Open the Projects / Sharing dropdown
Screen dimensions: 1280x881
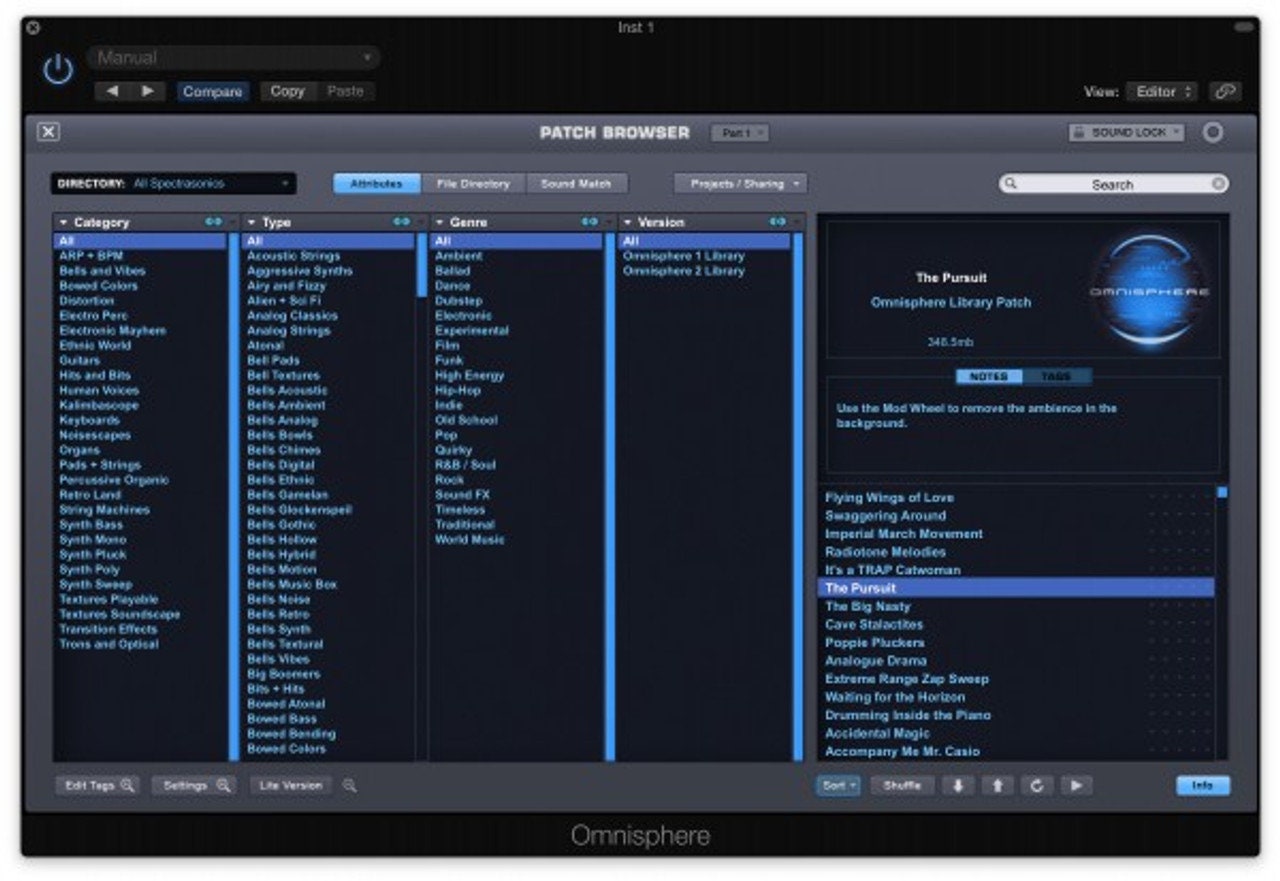click(740, 184)
